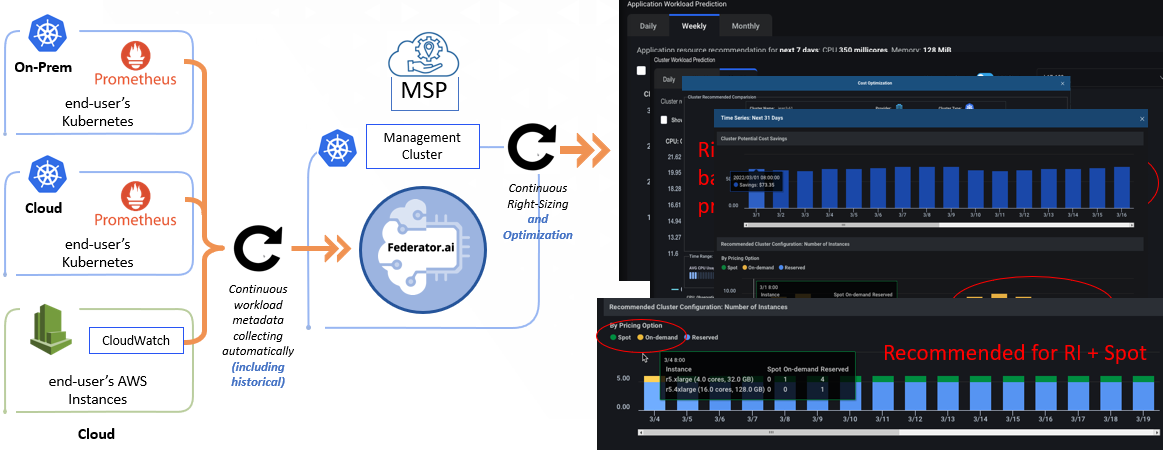Viewport: 1163px width, 450px height.
Task: Click the Kubernetes icon beside Management Cluster
Action: (337, 148)
